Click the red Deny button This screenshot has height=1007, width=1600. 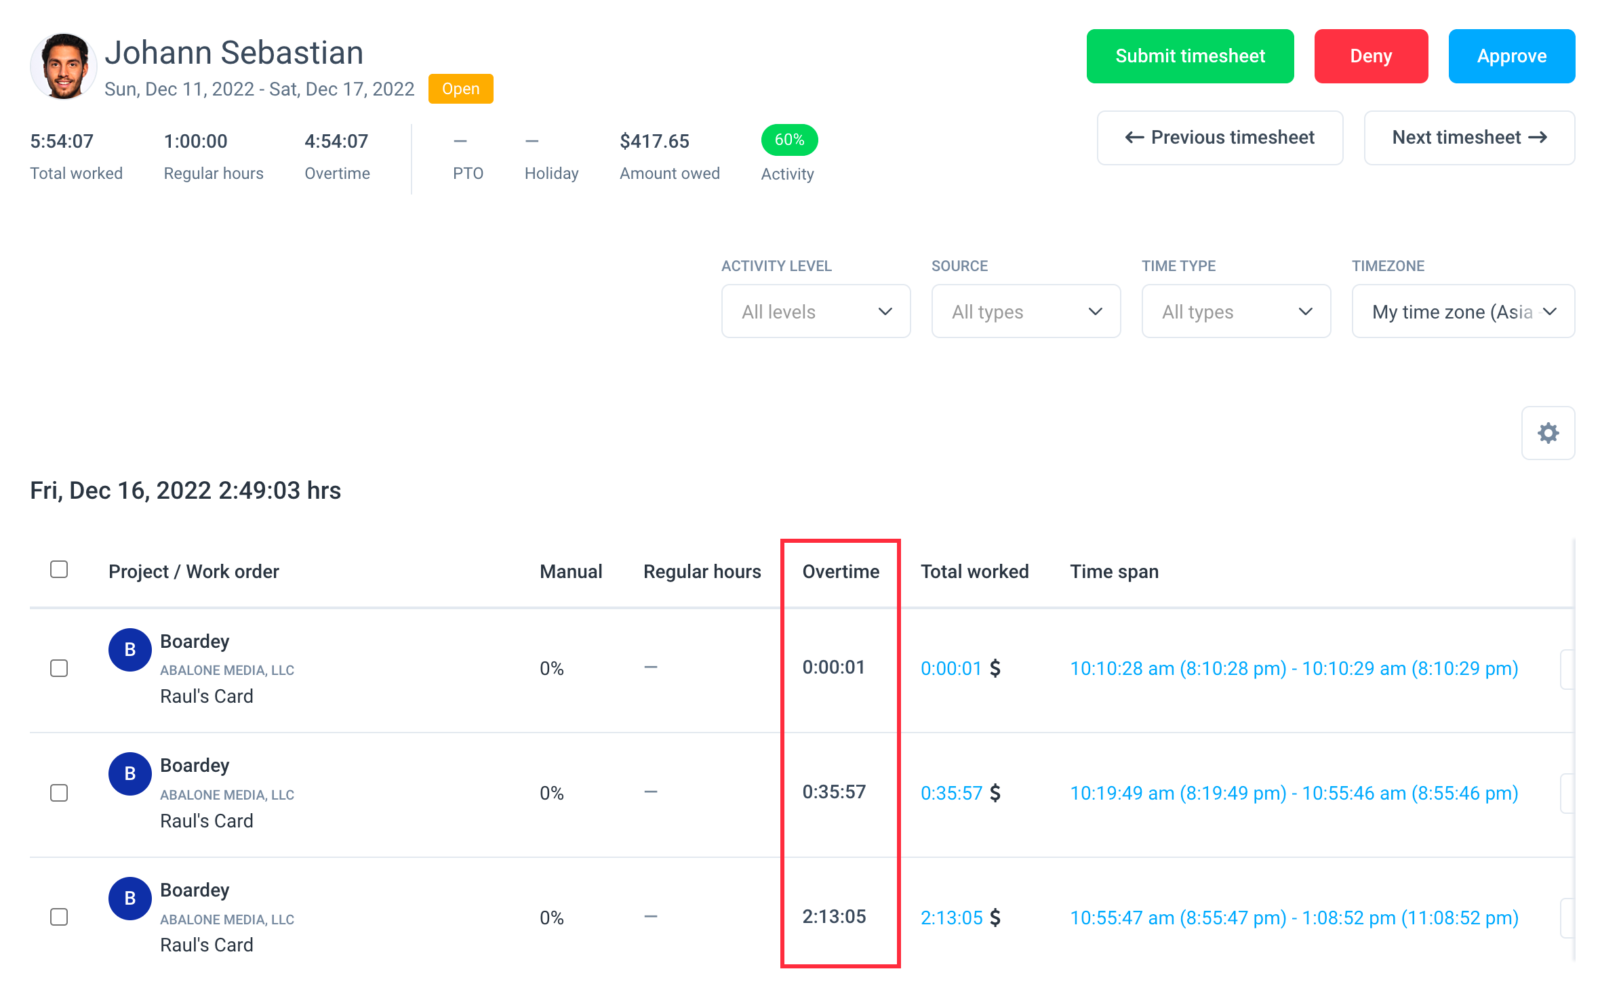[1370, 56]
